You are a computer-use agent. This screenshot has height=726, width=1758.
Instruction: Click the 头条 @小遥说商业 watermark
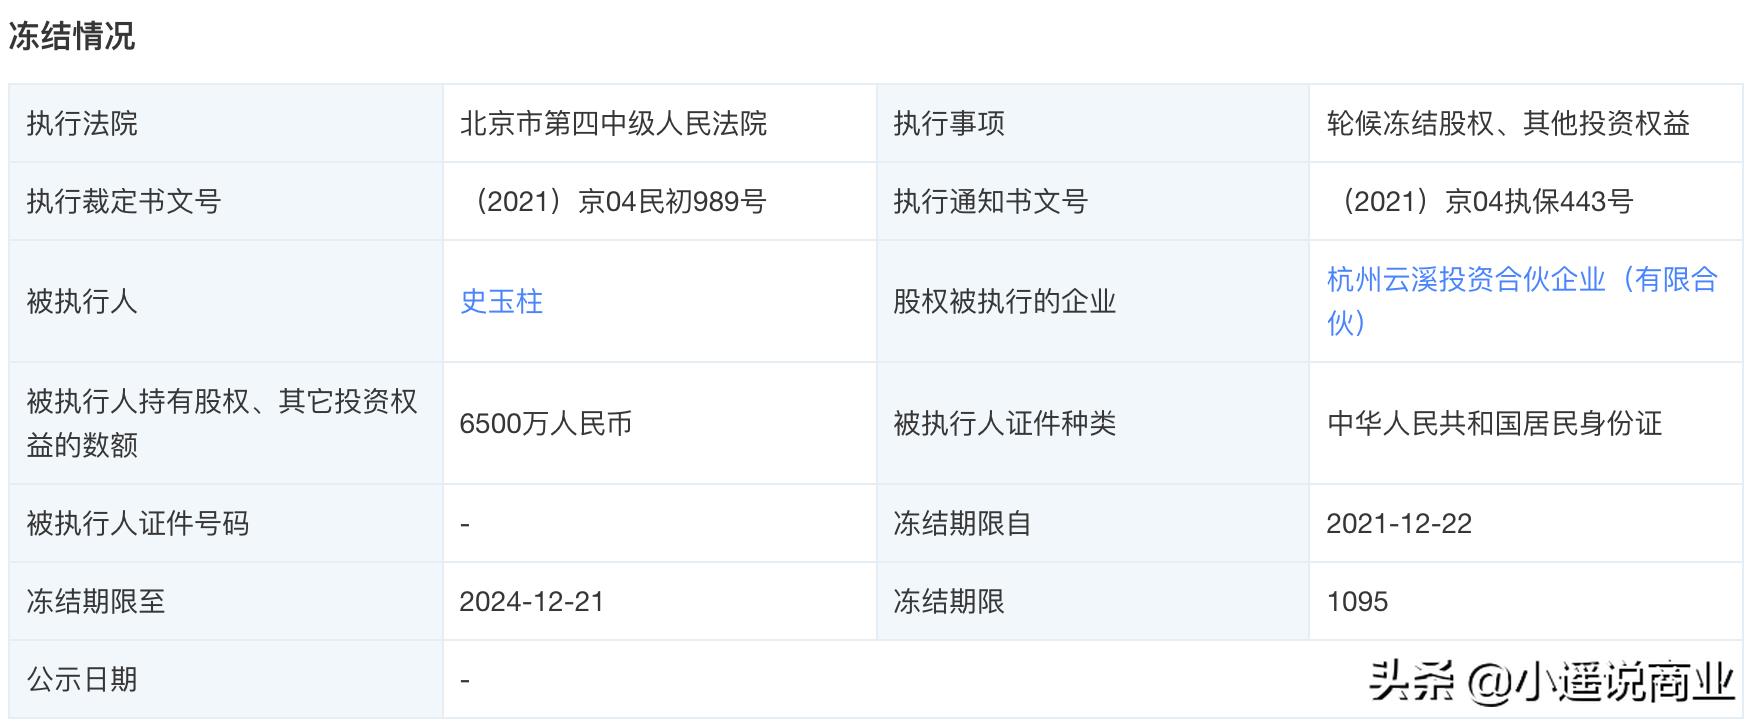[1552, 683]
